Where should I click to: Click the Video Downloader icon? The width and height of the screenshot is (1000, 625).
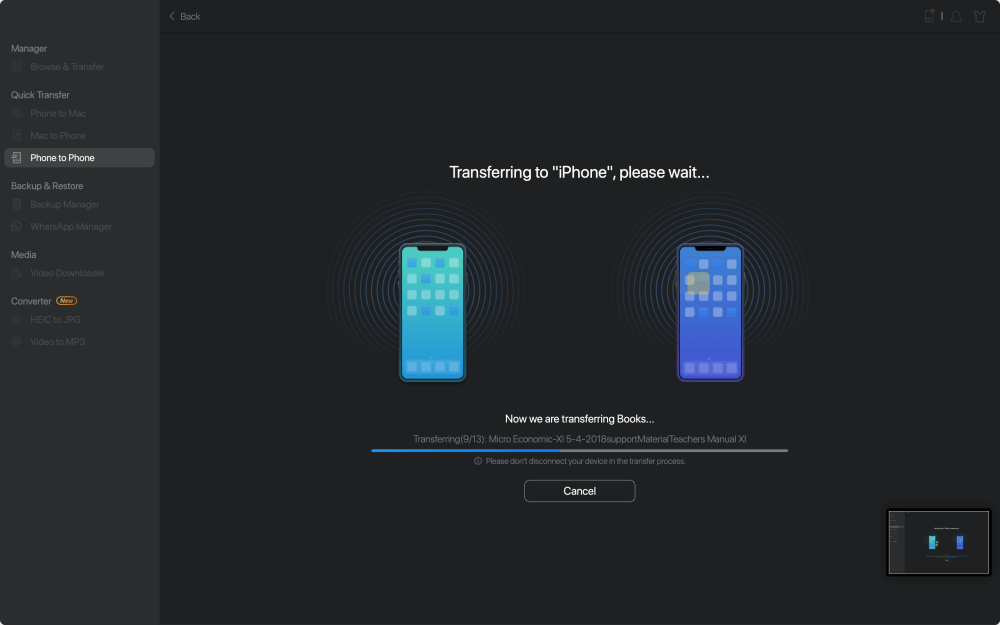(x=17, y=273)
